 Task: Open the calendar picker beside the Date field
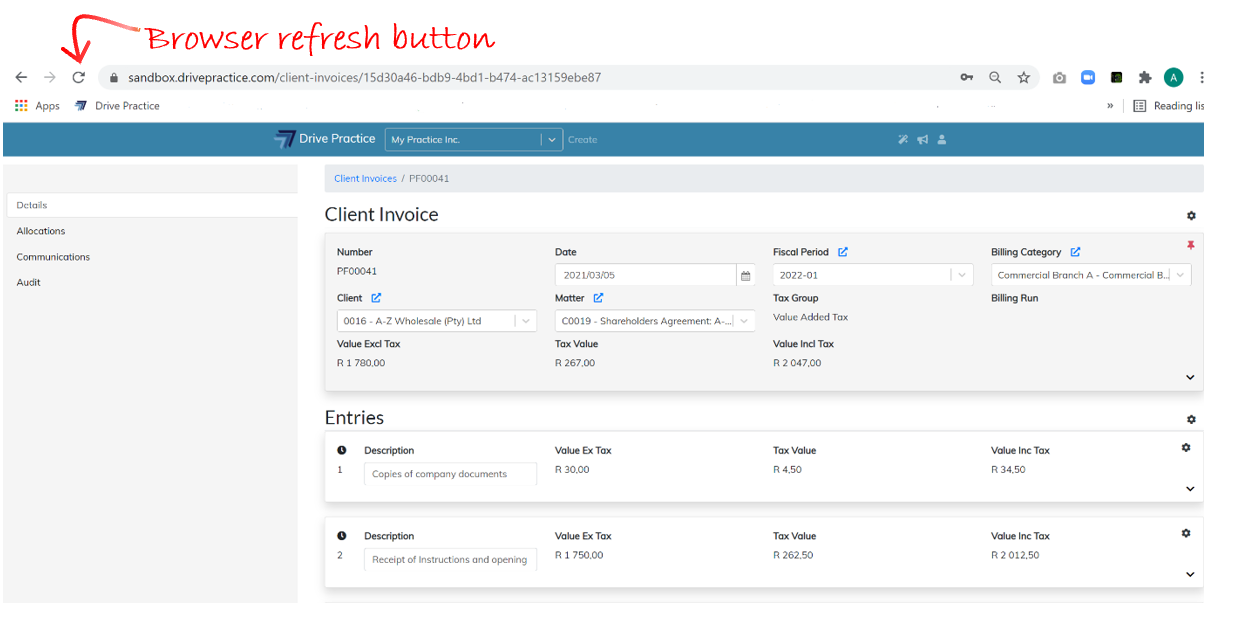point(745,276)
